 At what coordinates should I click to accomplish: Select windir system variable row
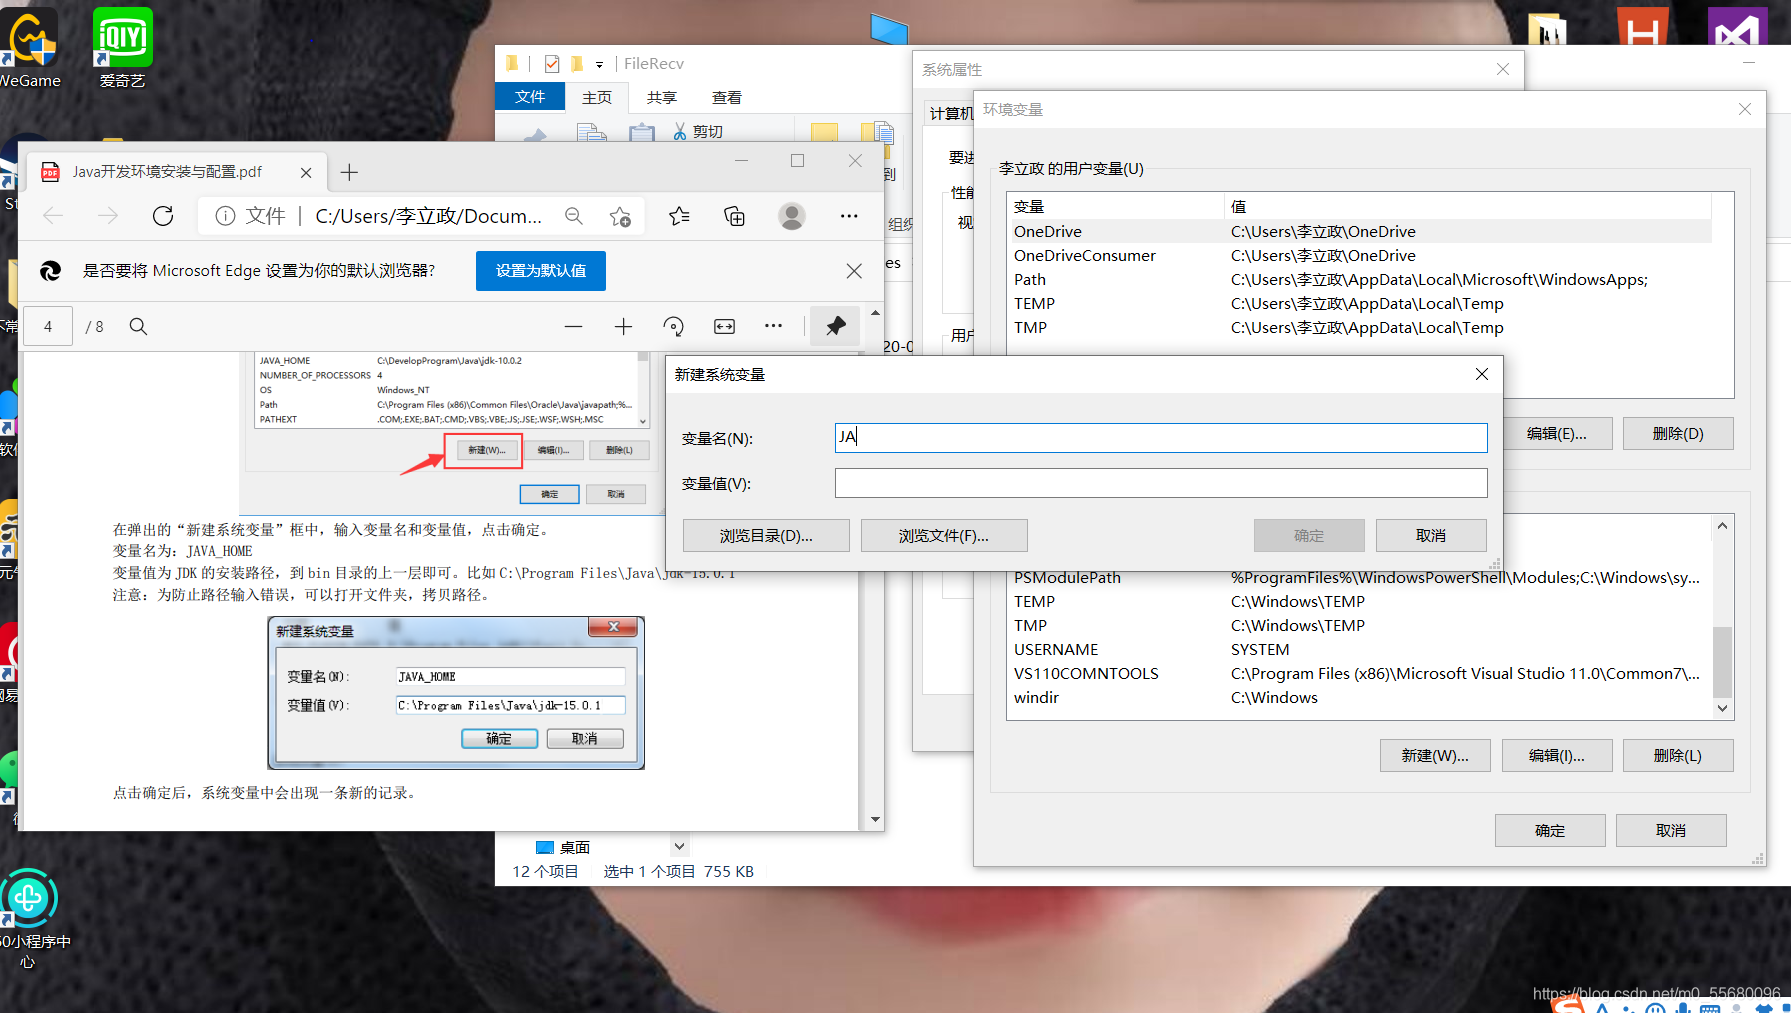[x=1360, y=698]
